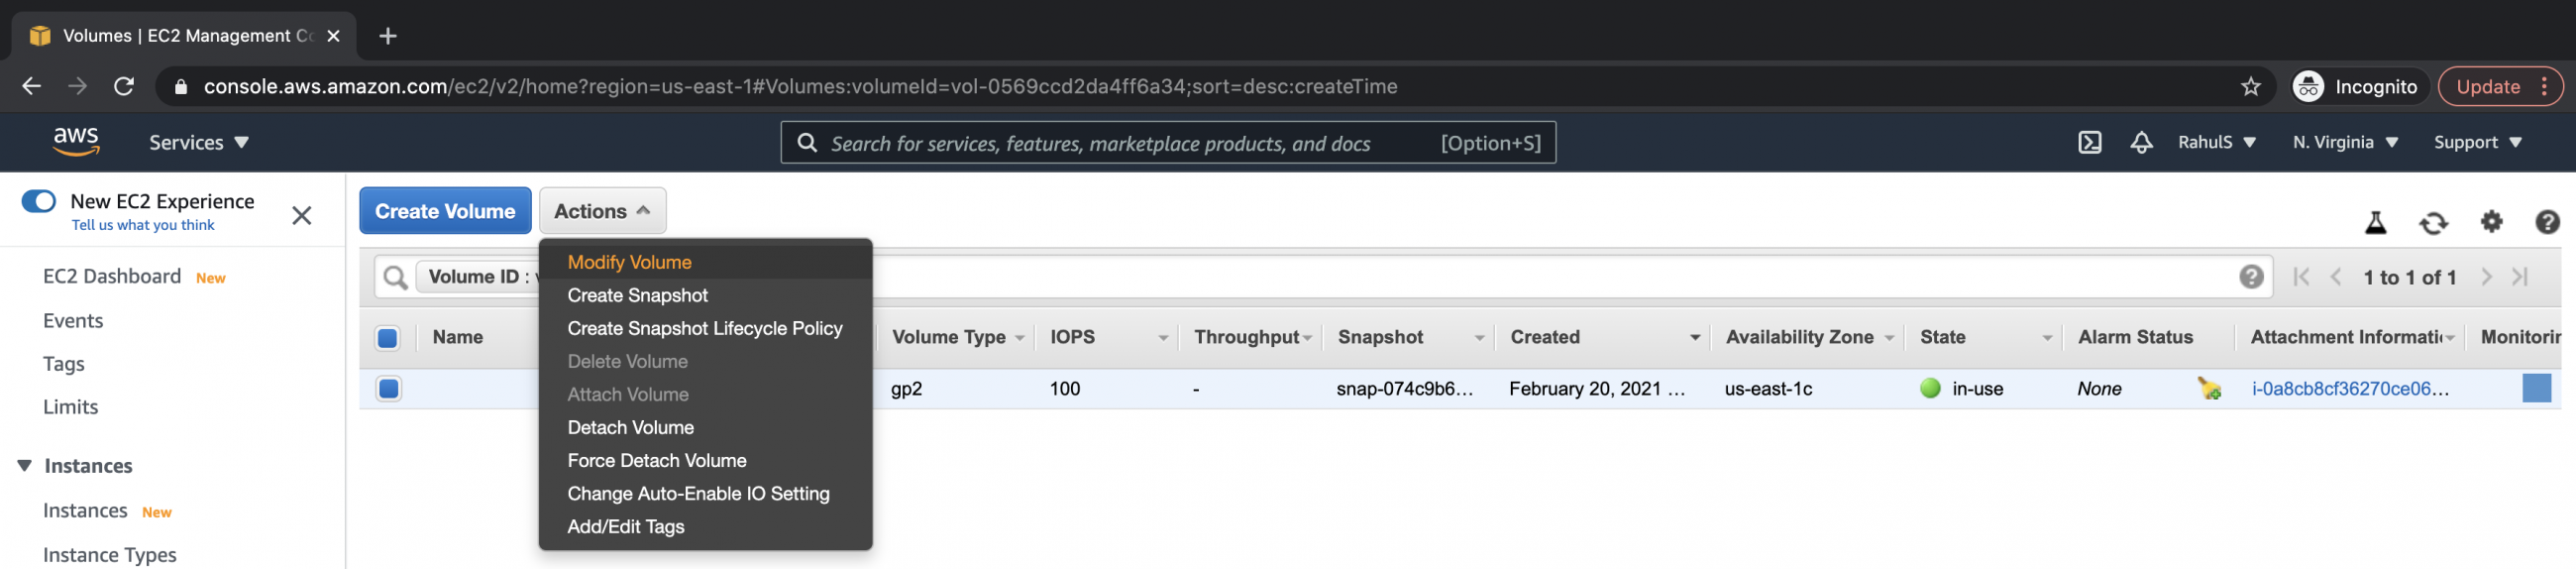The width and height of the screenshot is (2576, 569).
Task: Go to the previous page of results
Action: [2336, 277]
